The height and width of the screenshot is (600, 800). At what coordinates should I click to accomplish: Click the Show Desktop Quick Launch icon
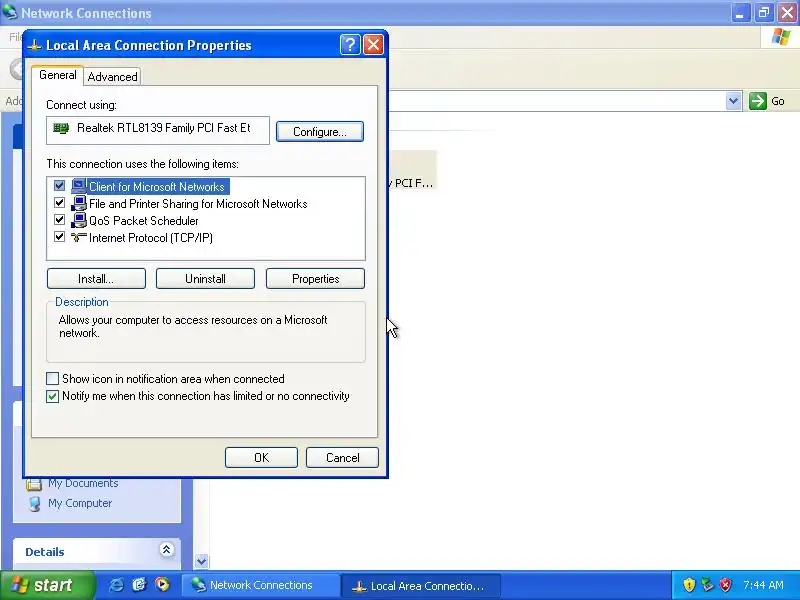pos(139,585)
